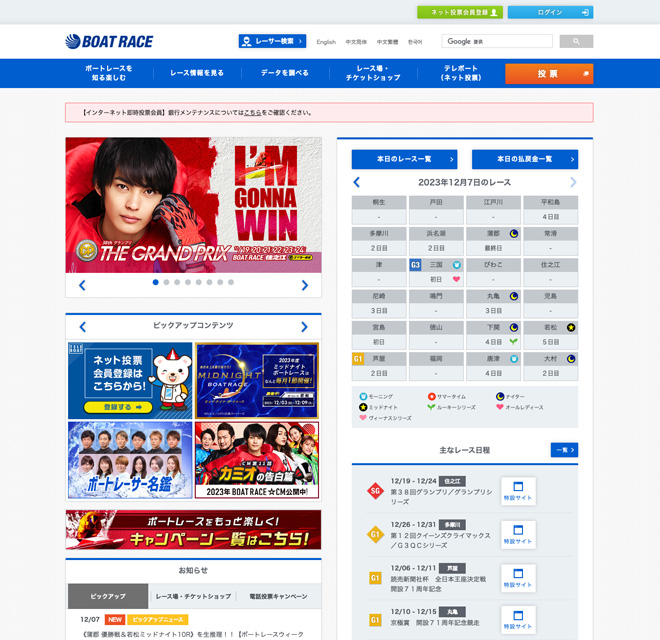Click the moon icon next to 丸亀

(514, 296)
